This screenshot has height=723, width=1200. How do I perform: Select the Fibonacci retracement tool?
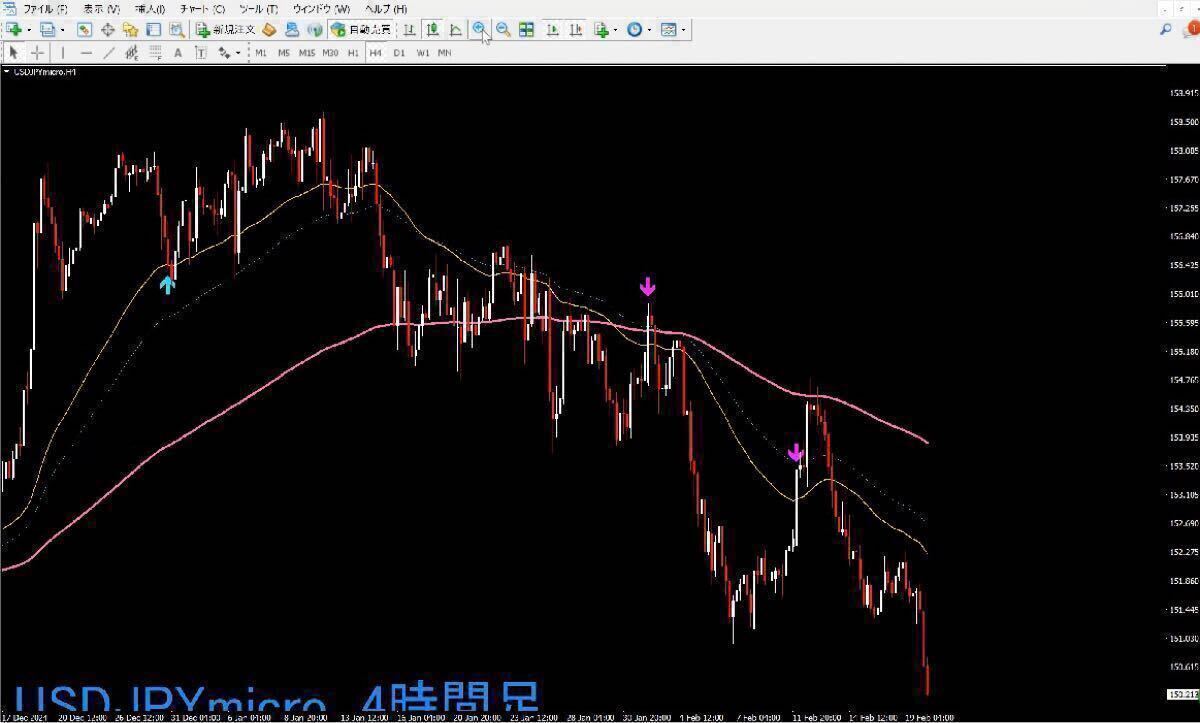point(155,52)
